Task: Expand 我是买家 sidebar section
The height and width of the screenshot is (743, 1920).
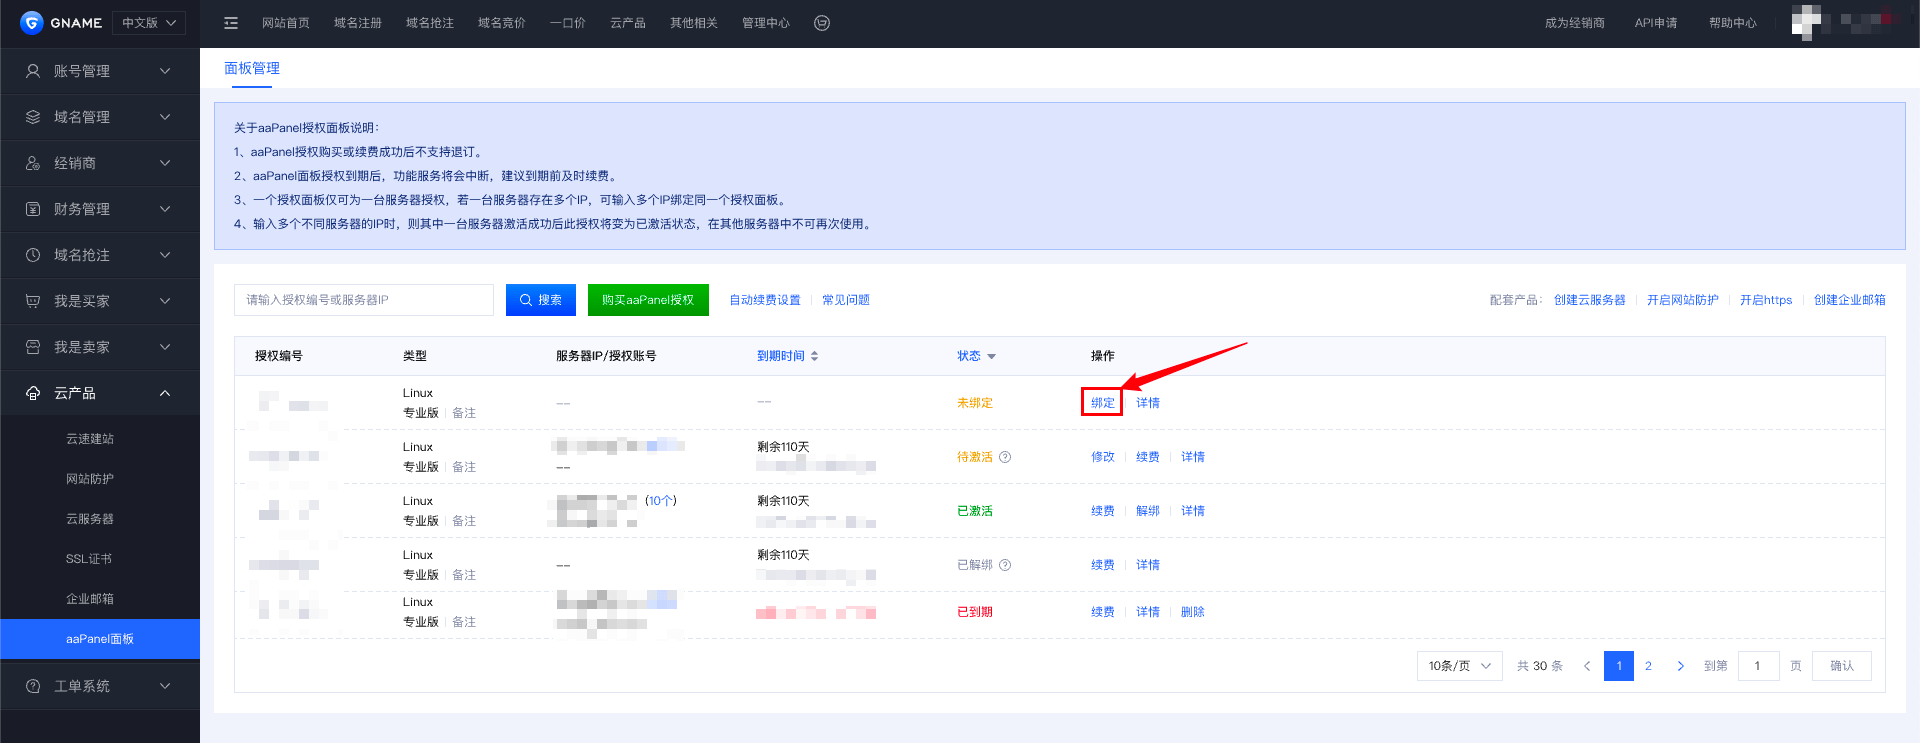Action: tap(100, 301)
